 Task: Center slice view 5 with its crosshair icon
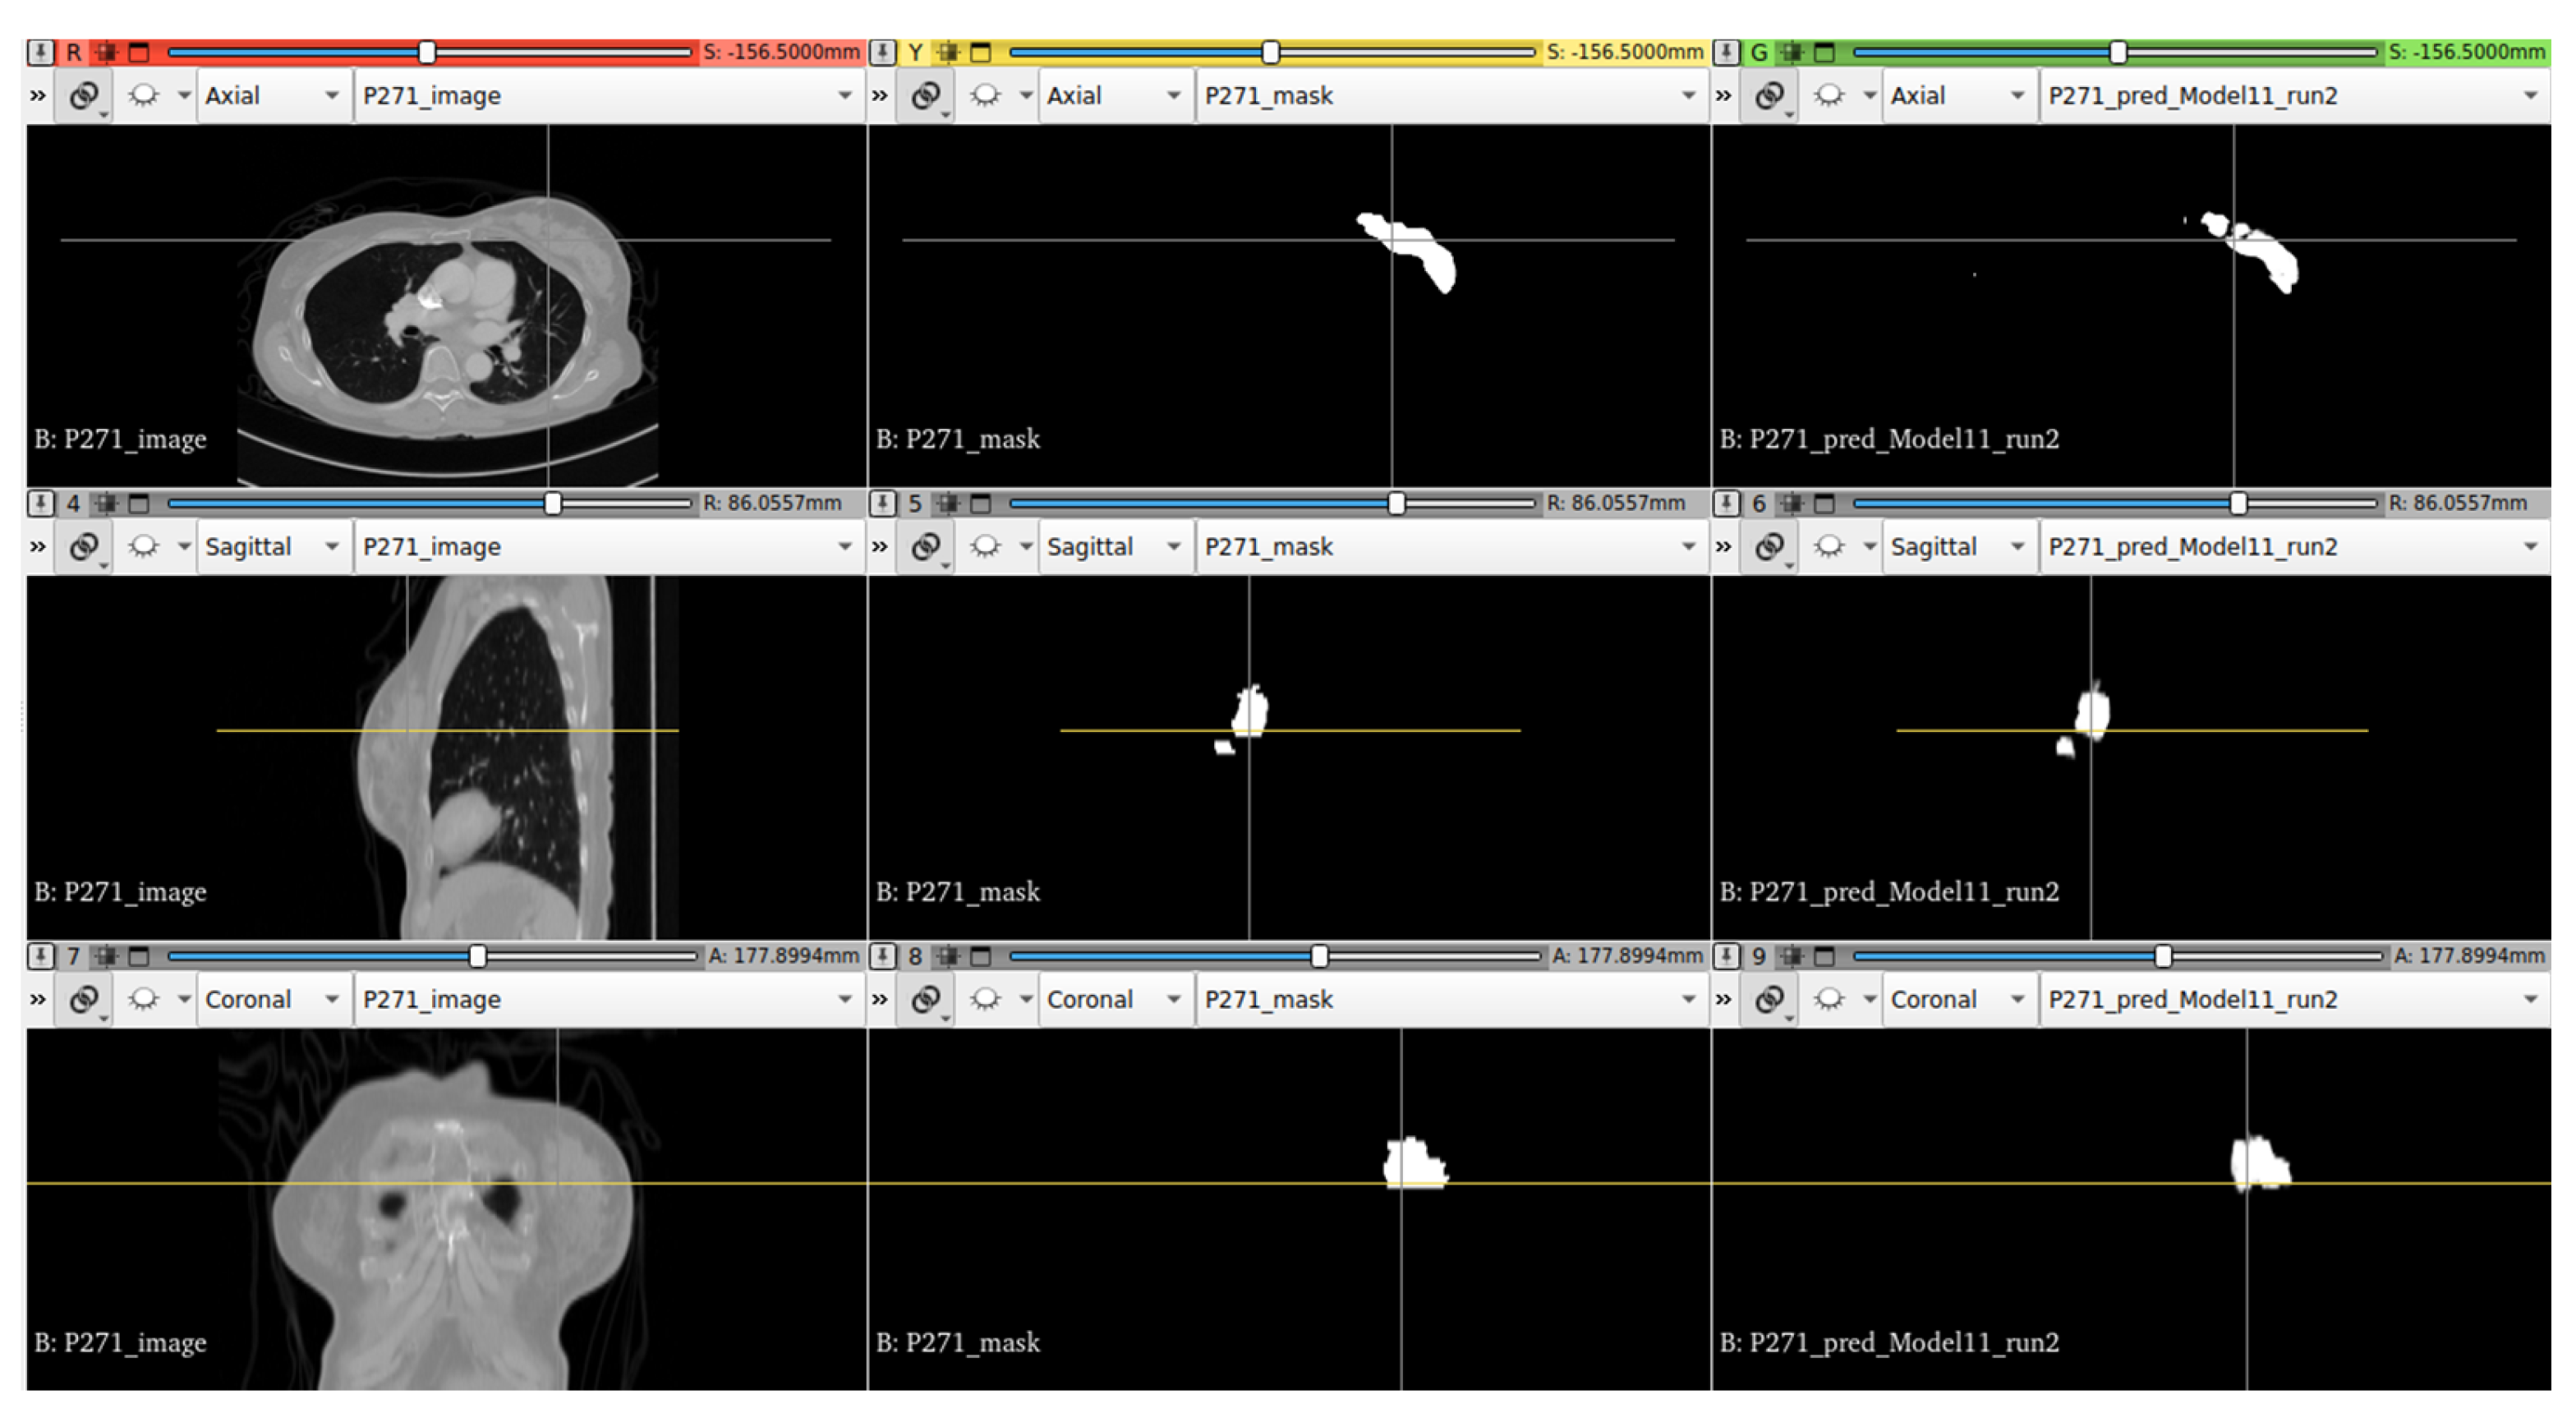point(949,503)
